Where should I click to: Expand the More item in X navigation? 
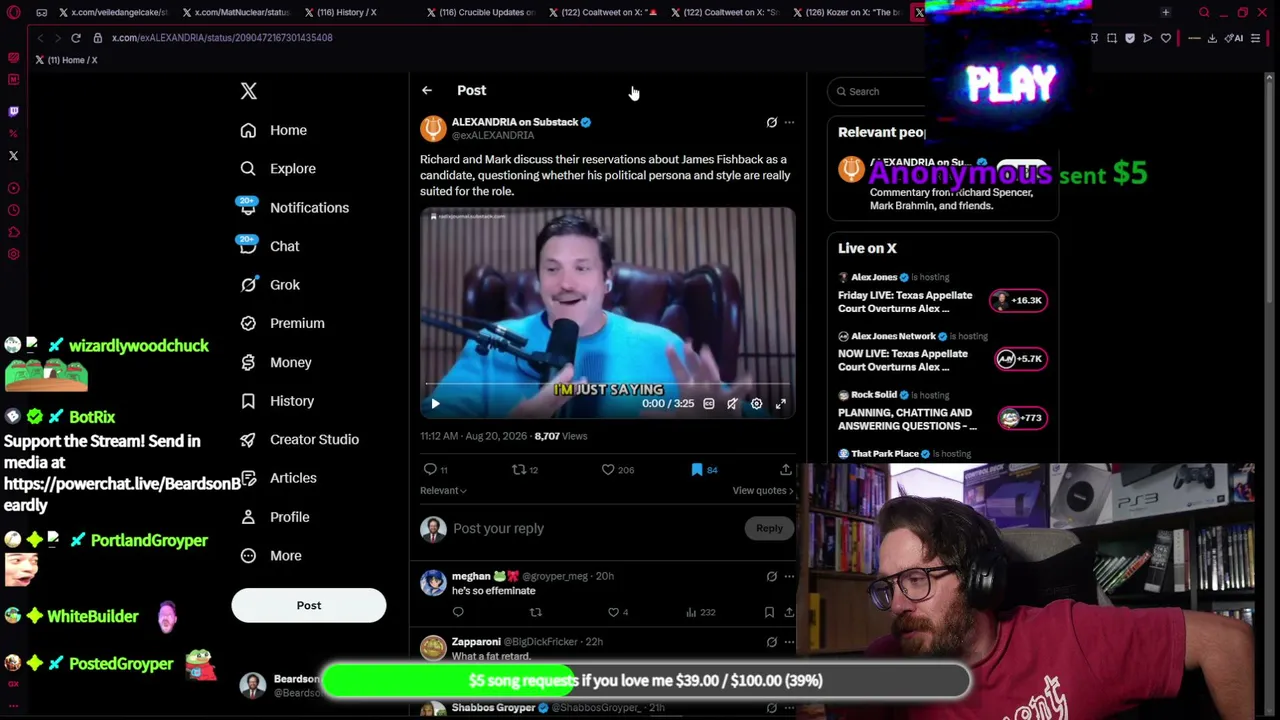click(271, 556)
